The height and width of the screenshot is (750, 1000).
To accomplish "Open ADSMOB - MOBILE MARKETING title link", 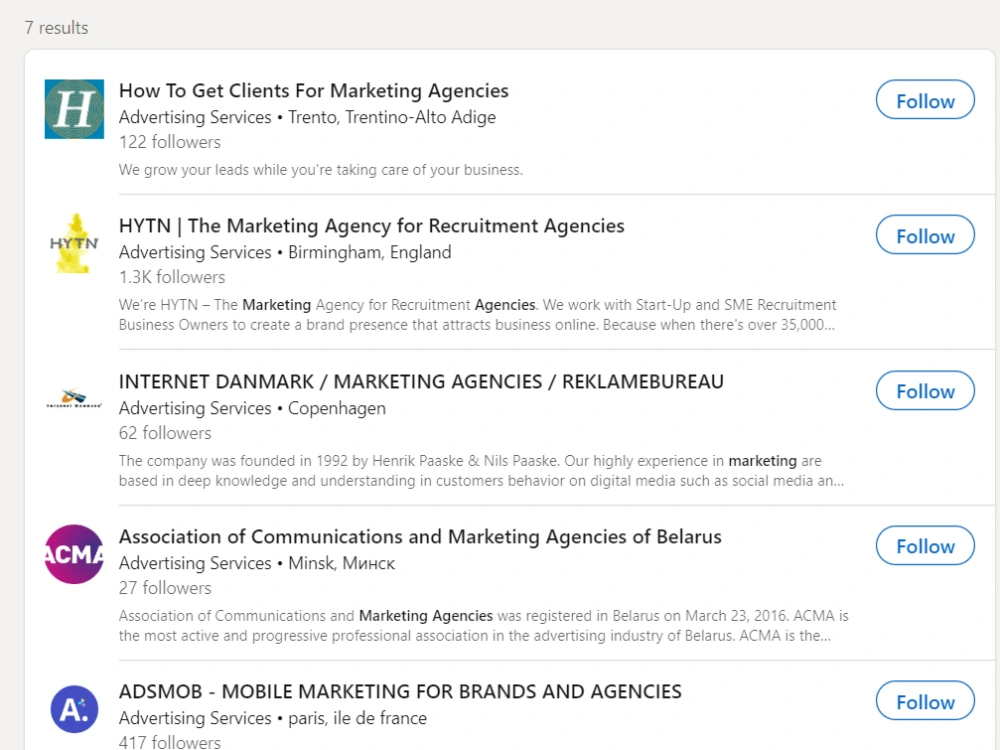I will pos(400,692).
